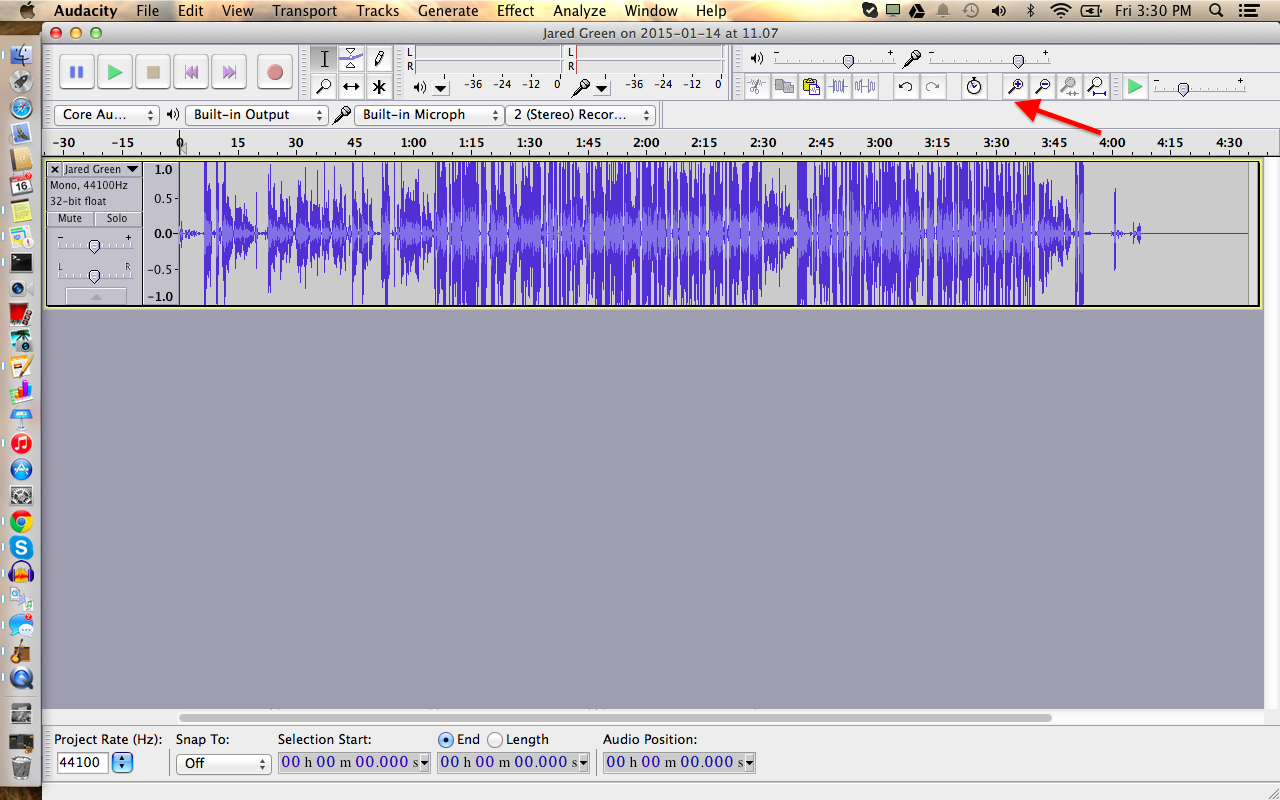Click the Project Rate input field
This screenshot has height=800, width=1280.
click(83, 763)
